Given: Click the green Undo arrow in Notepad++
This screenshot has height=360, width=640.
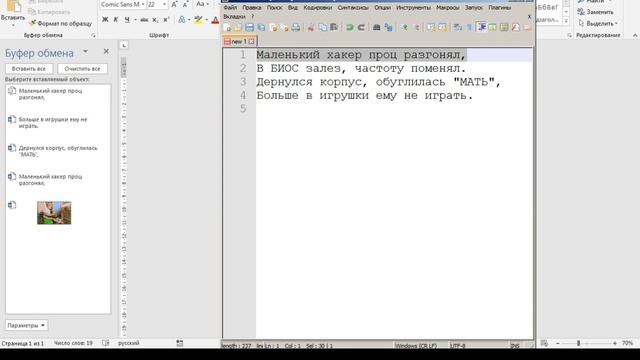Looking at the screenshot, I should coord(349,27).
